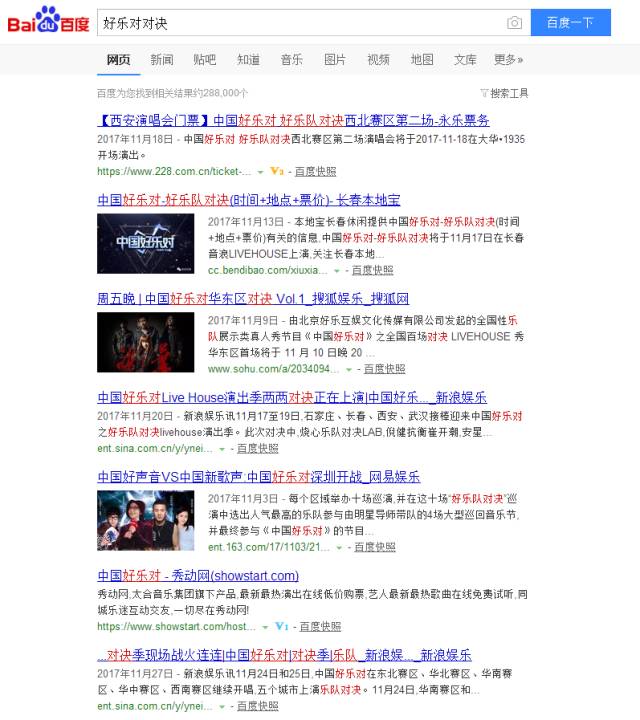The image size is (640, 720).
Task: Open 百度快照 for 11月27日 sina result
Action: click(x=258, y=706)
